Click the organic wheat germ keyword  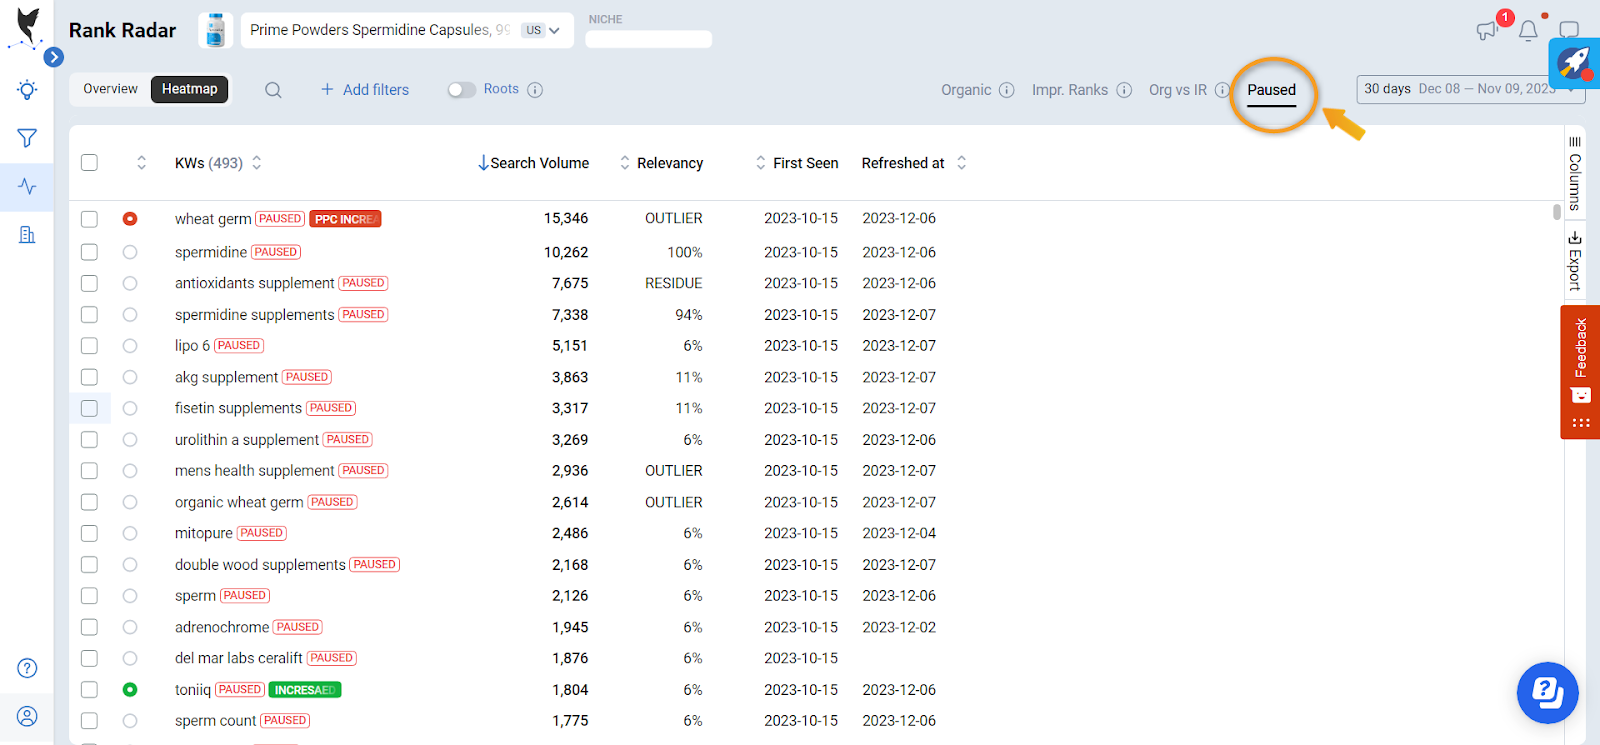239,502
